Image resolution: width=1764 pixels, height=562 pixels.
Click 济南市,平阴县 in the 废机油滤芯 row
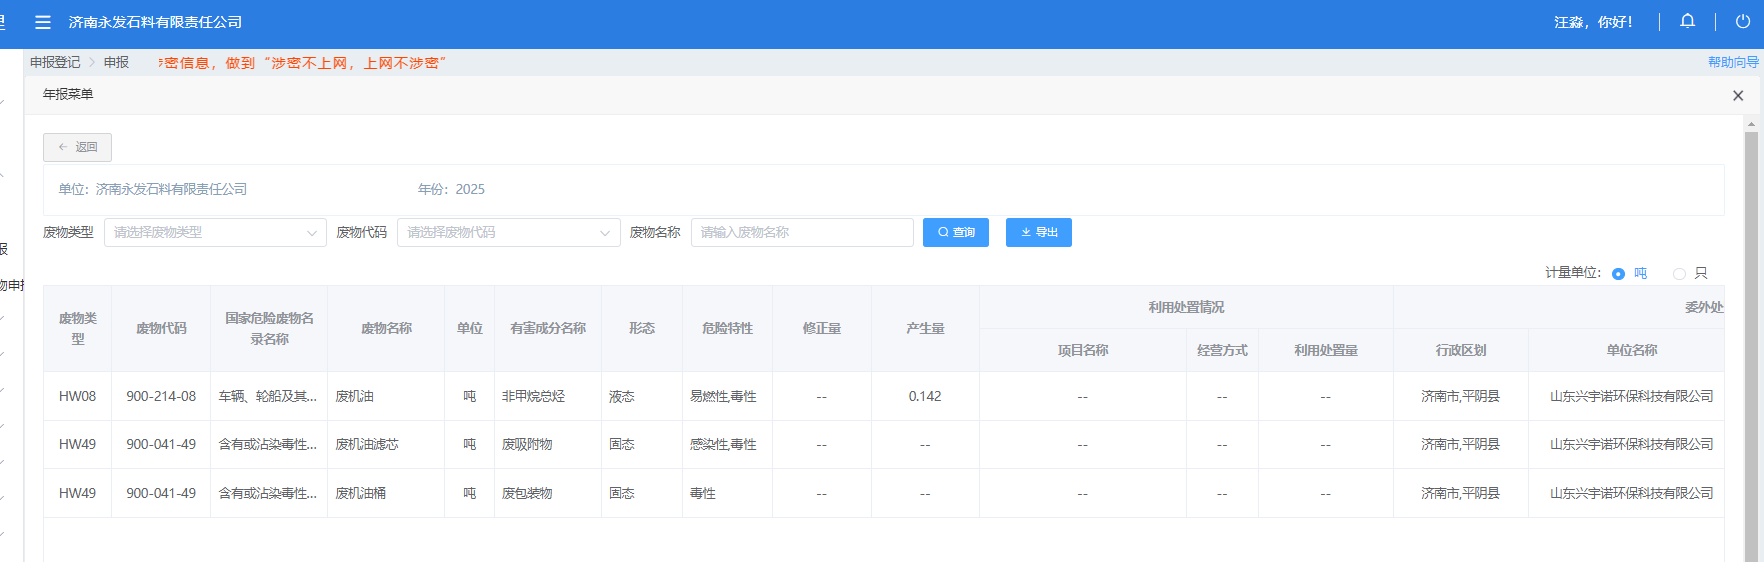[1461, 444]
